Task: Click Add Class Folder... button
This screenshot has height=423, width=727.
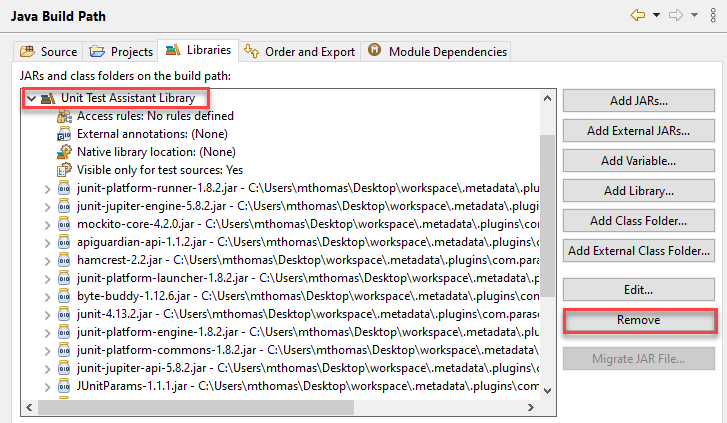Action: 638,221
